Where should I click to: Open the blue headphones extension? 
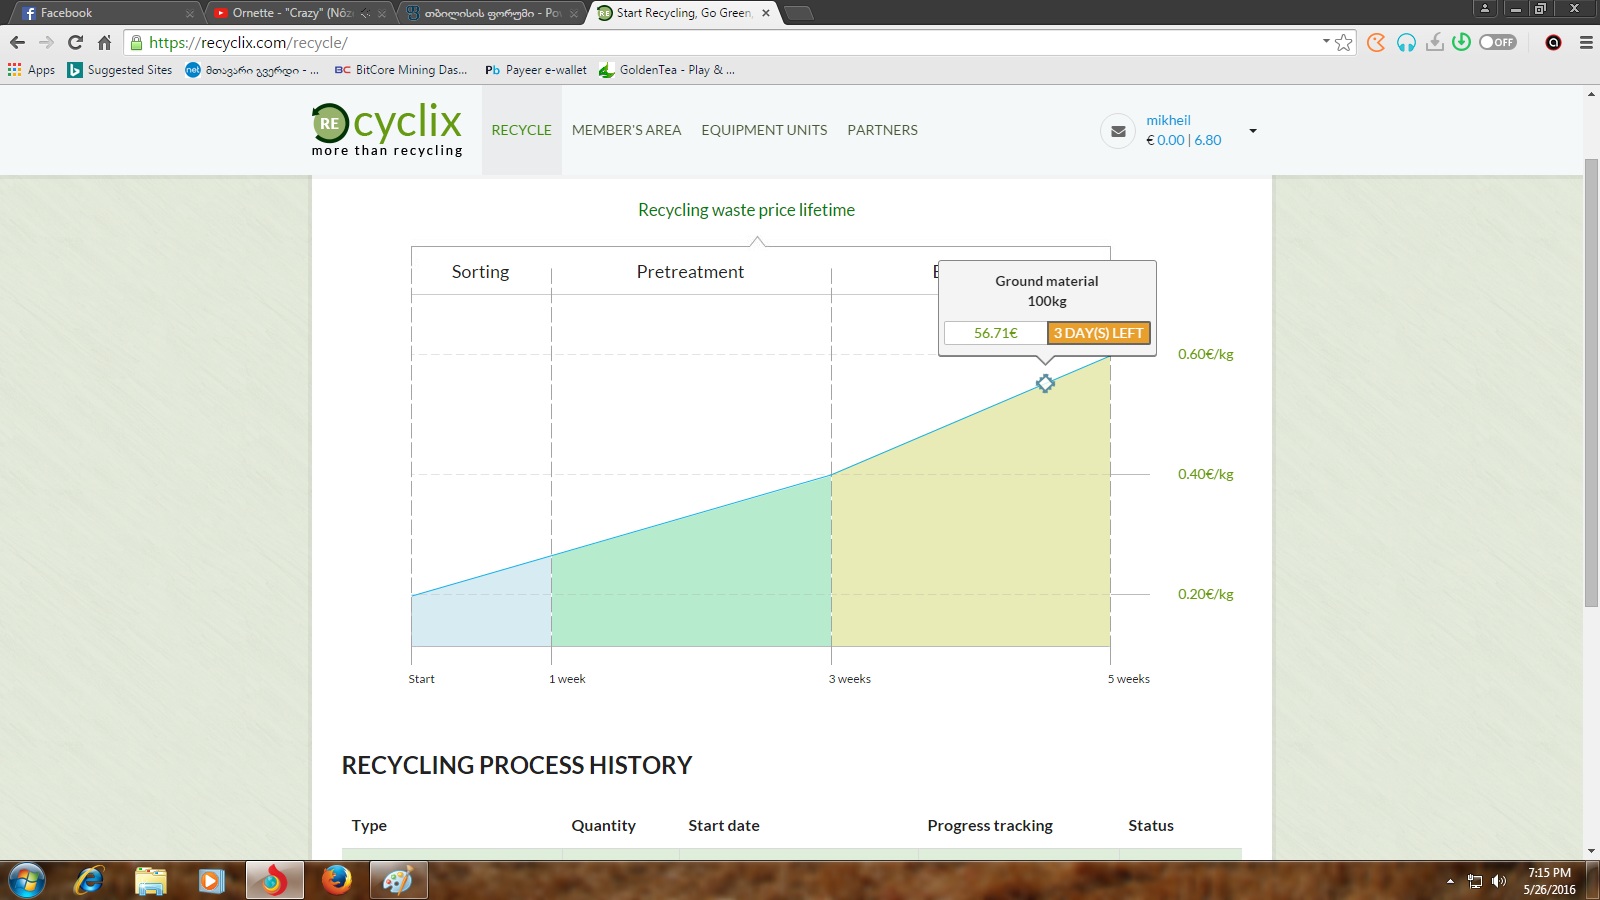click(x=1406, y=42)
